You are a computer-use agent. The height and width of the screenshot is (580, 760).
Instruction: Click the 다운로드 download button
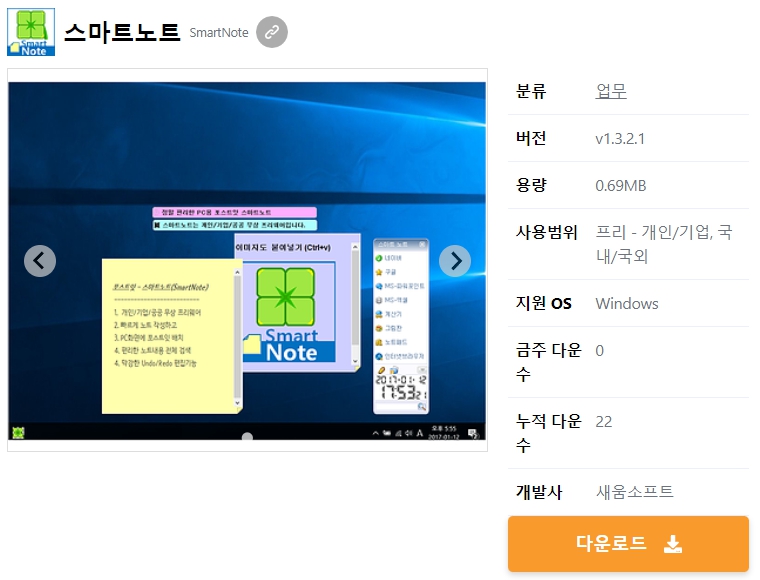[x=628, y=544]
